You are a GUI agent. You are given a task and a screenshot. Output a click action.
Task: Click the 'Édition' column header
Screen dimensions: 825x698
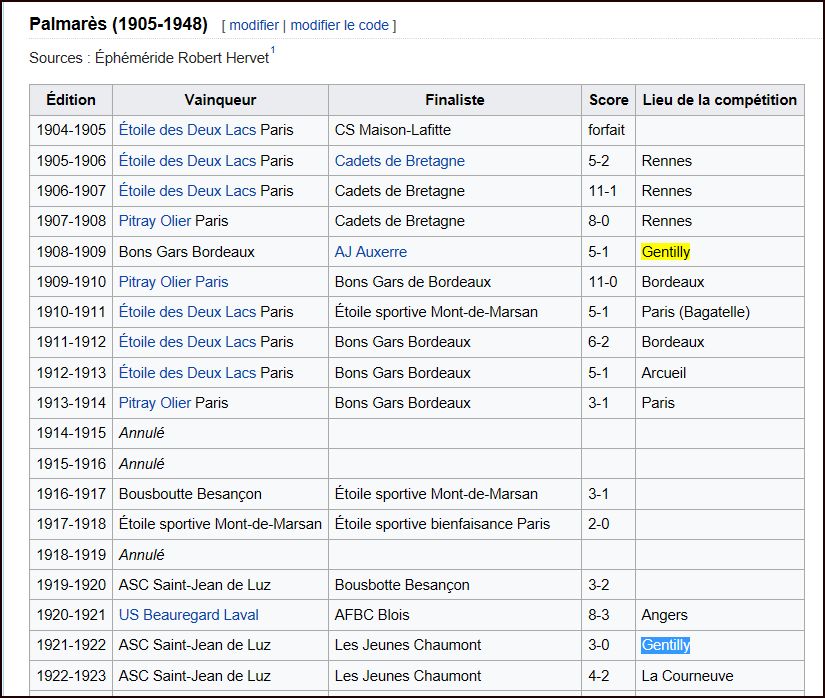pos(71,100)
